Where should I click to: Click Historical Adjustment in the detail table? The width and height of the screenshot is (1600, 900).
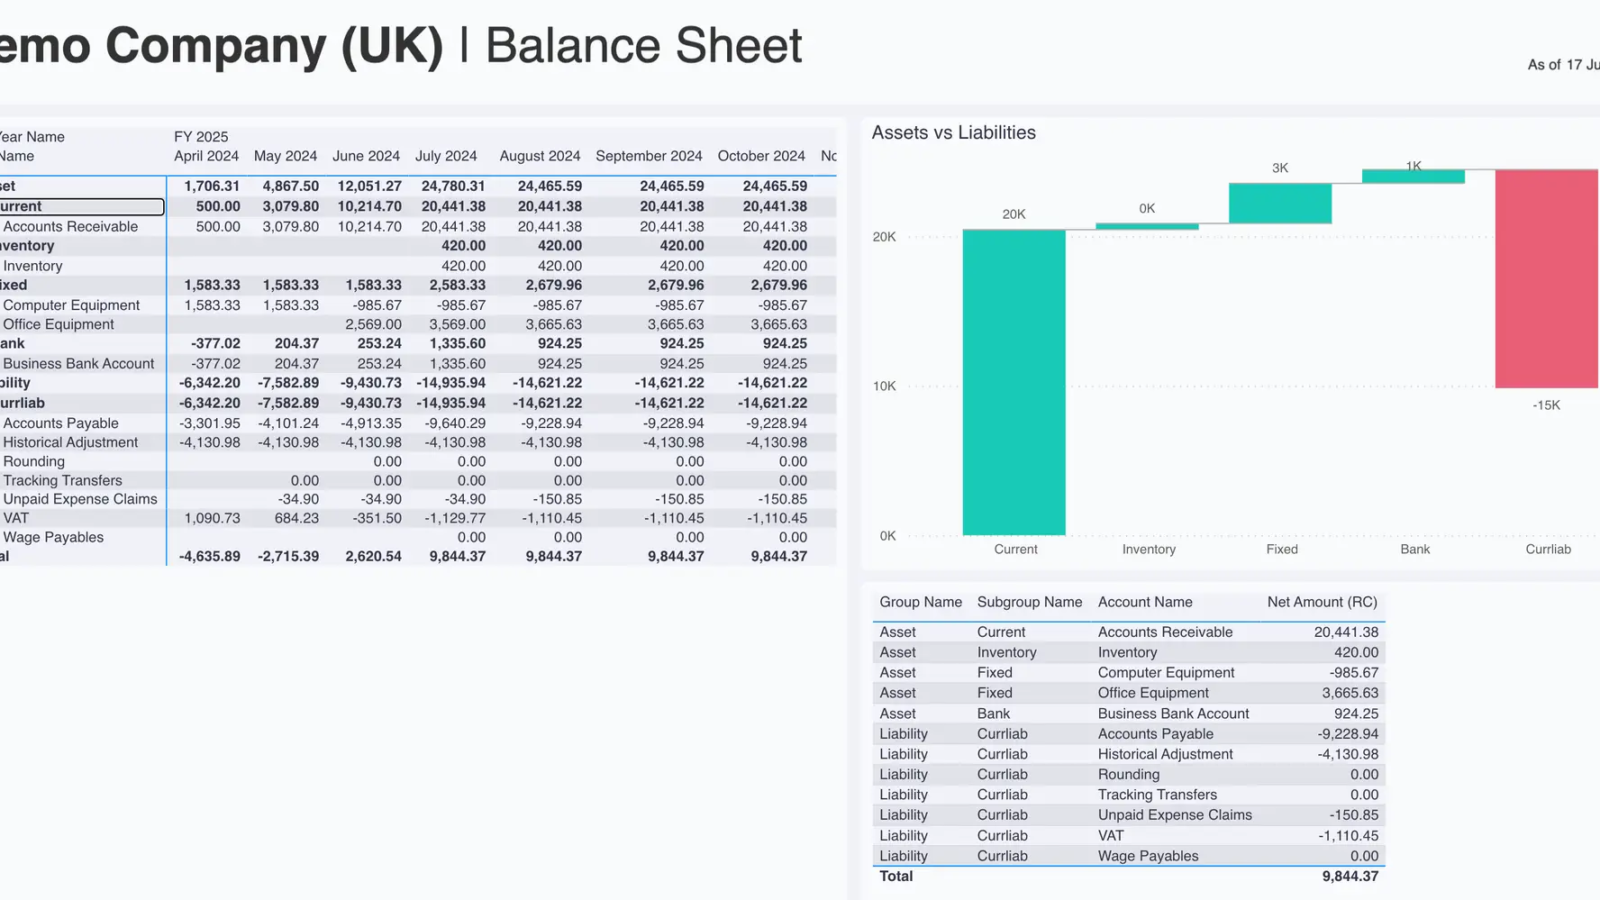1165,754
